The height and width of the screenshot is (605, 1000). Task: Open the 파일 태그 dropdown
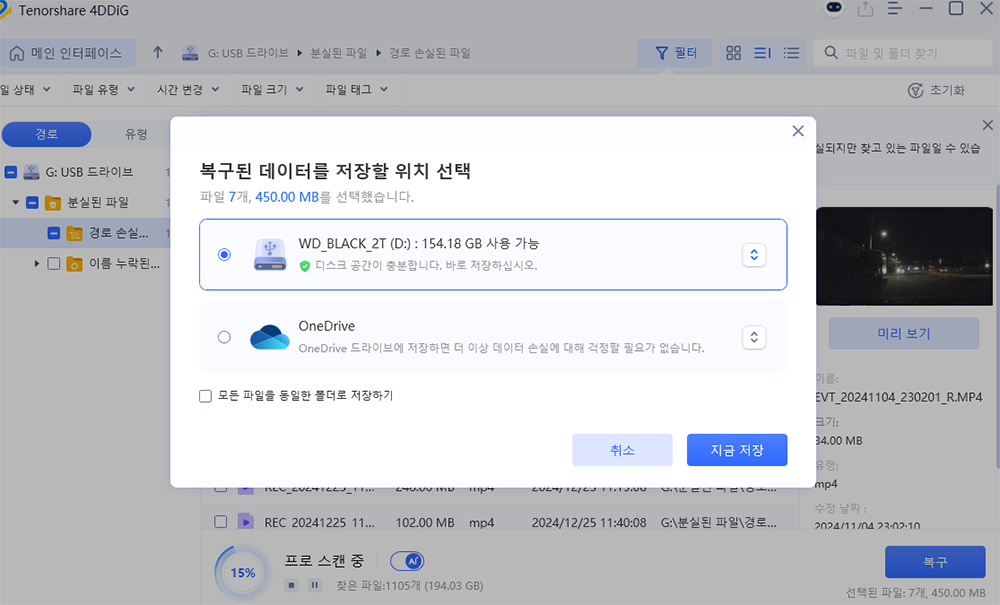pos(356,89)
